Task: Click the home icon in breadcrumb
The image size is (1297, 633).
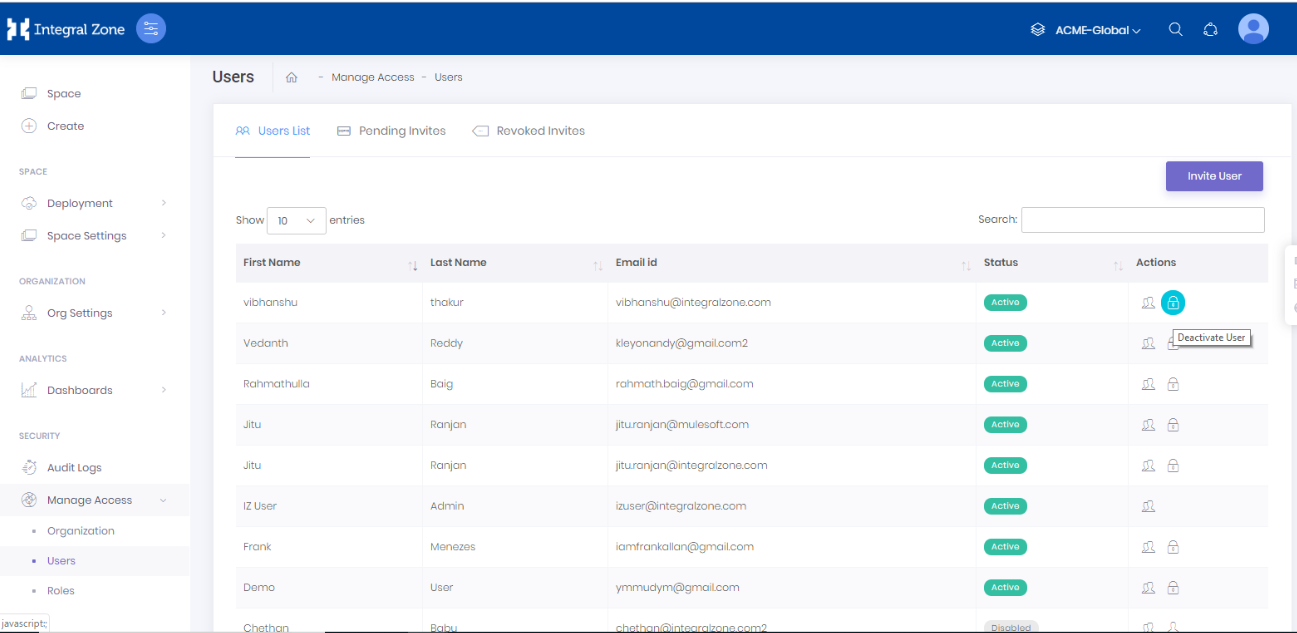Action: [292, 77]
